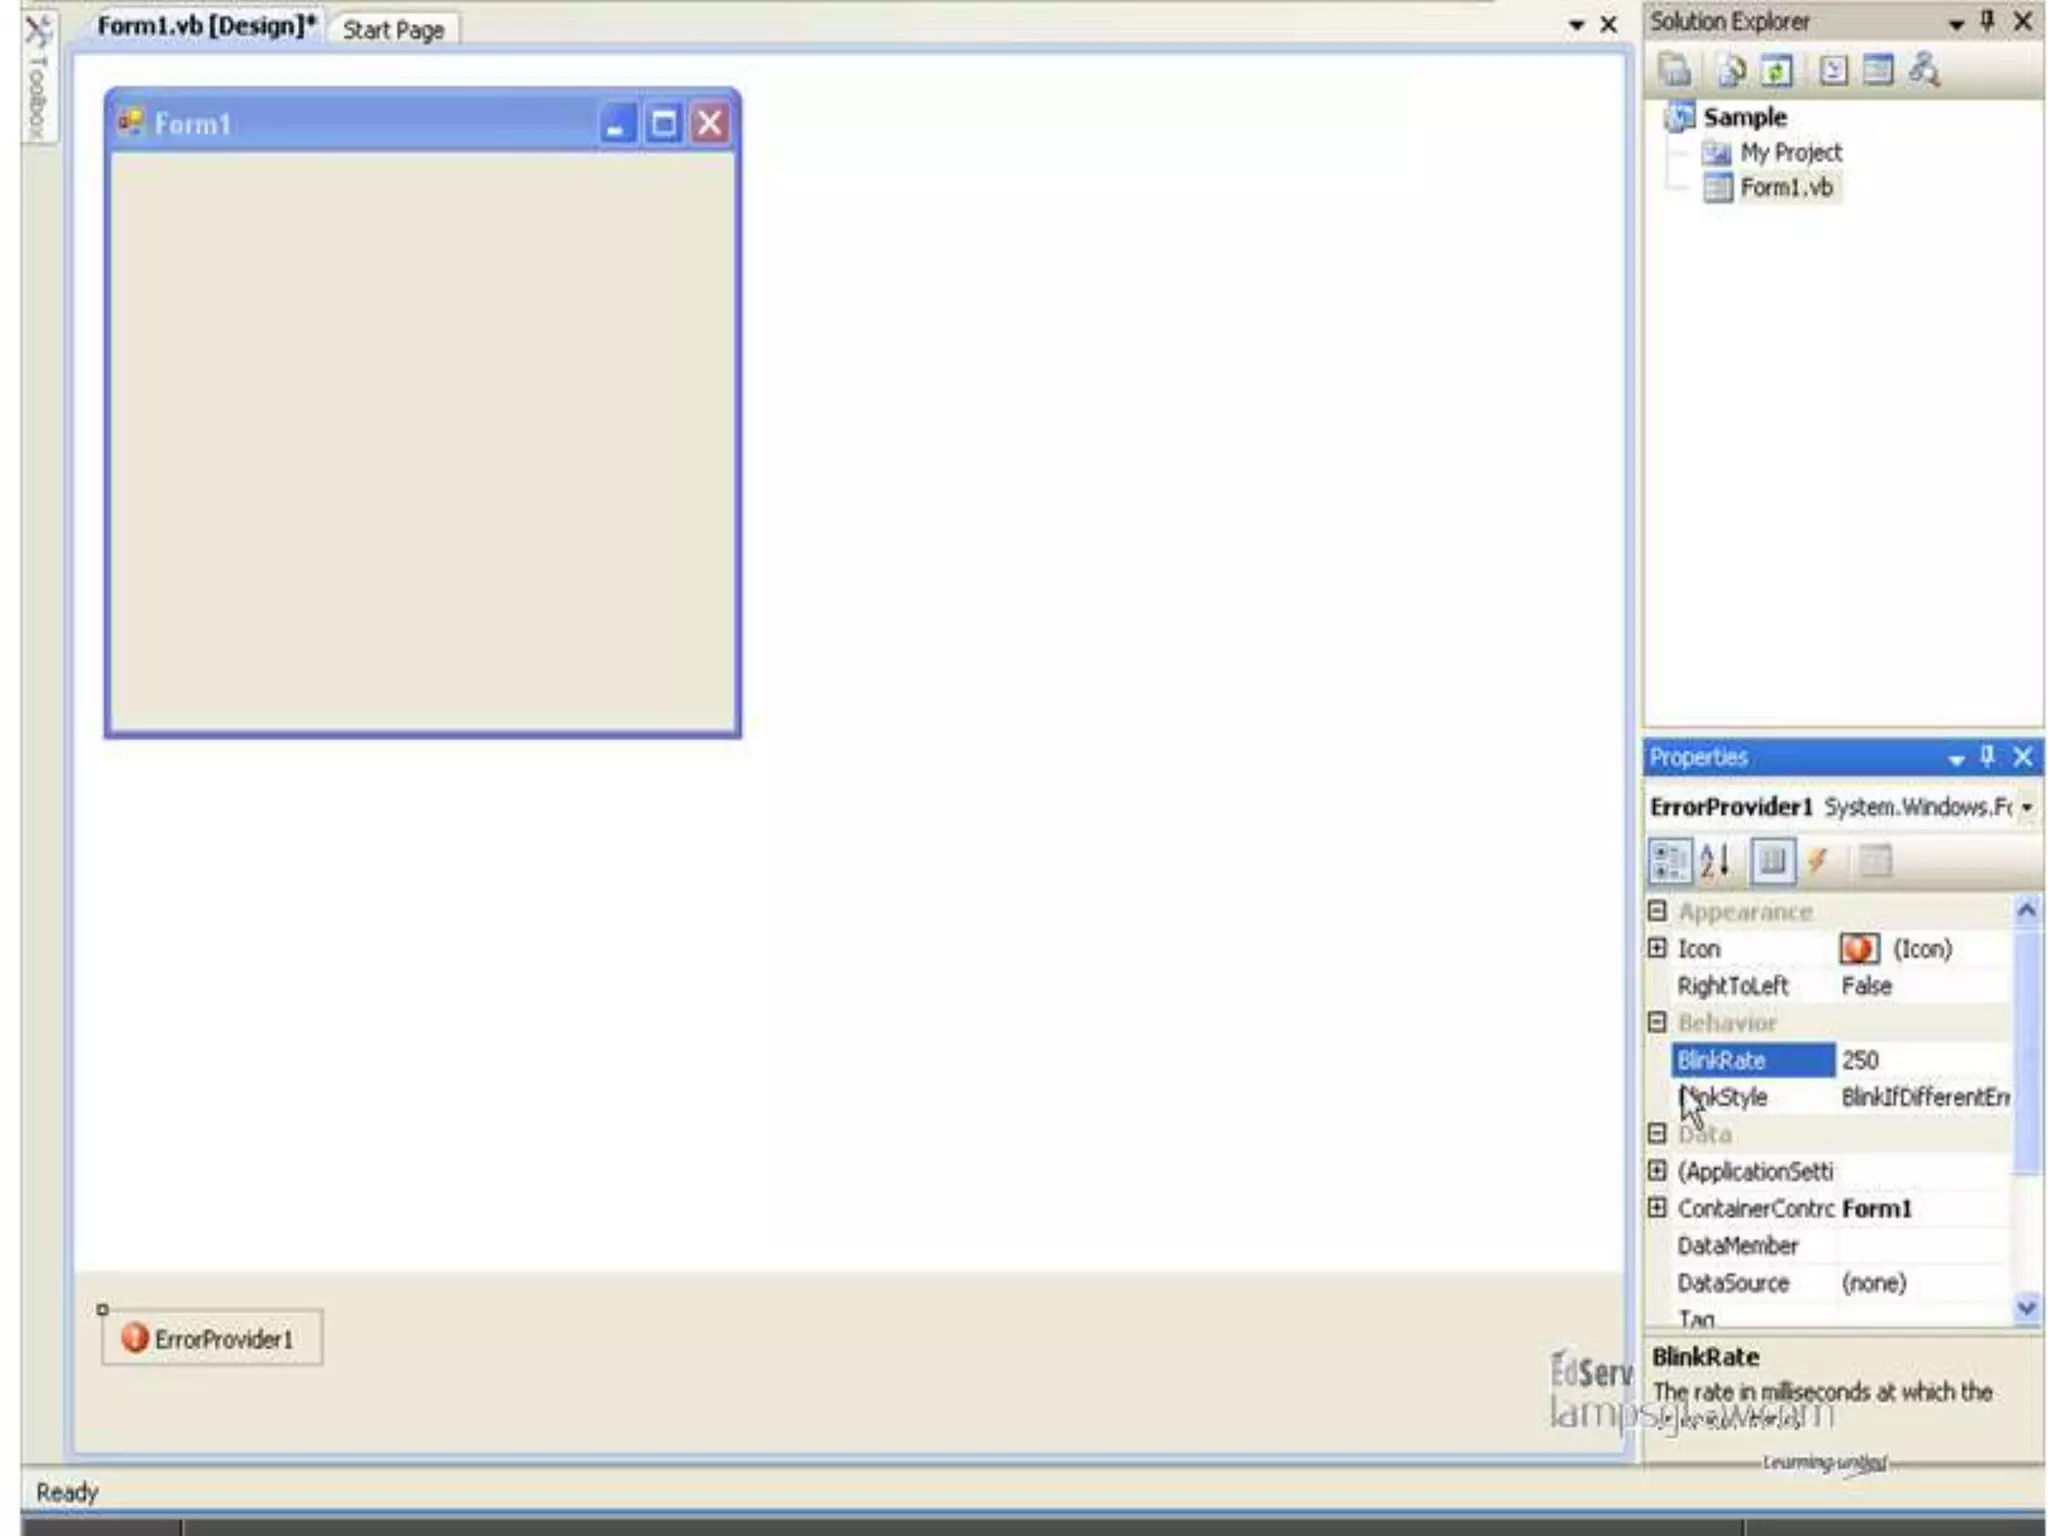Viewport: 2048px width, 1536px height.
Task: Click View Designer icon in Solution Explorer
Action: coord(1878,70)
